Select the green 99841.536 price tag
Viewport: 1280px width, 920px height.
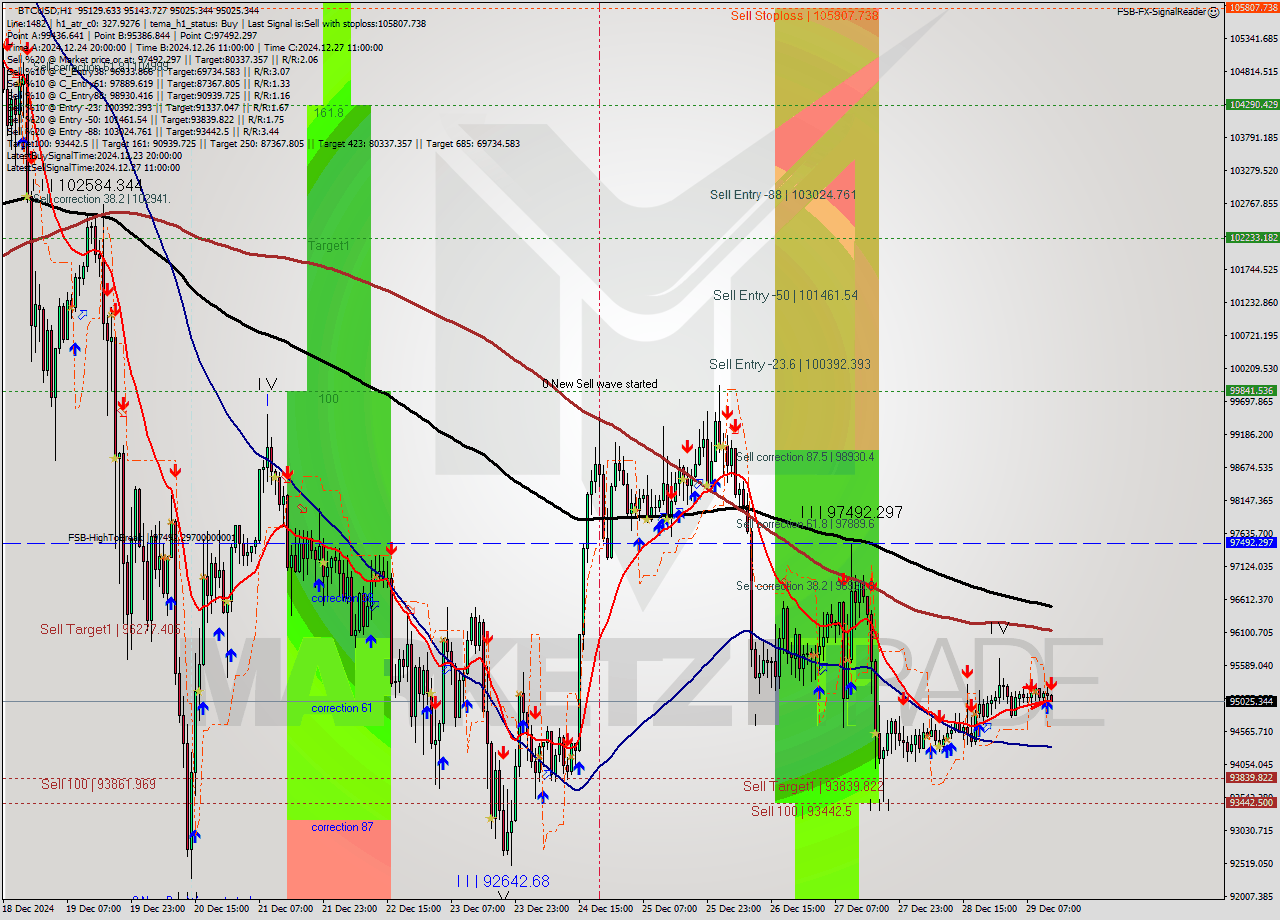click(x=1252, y=391)
